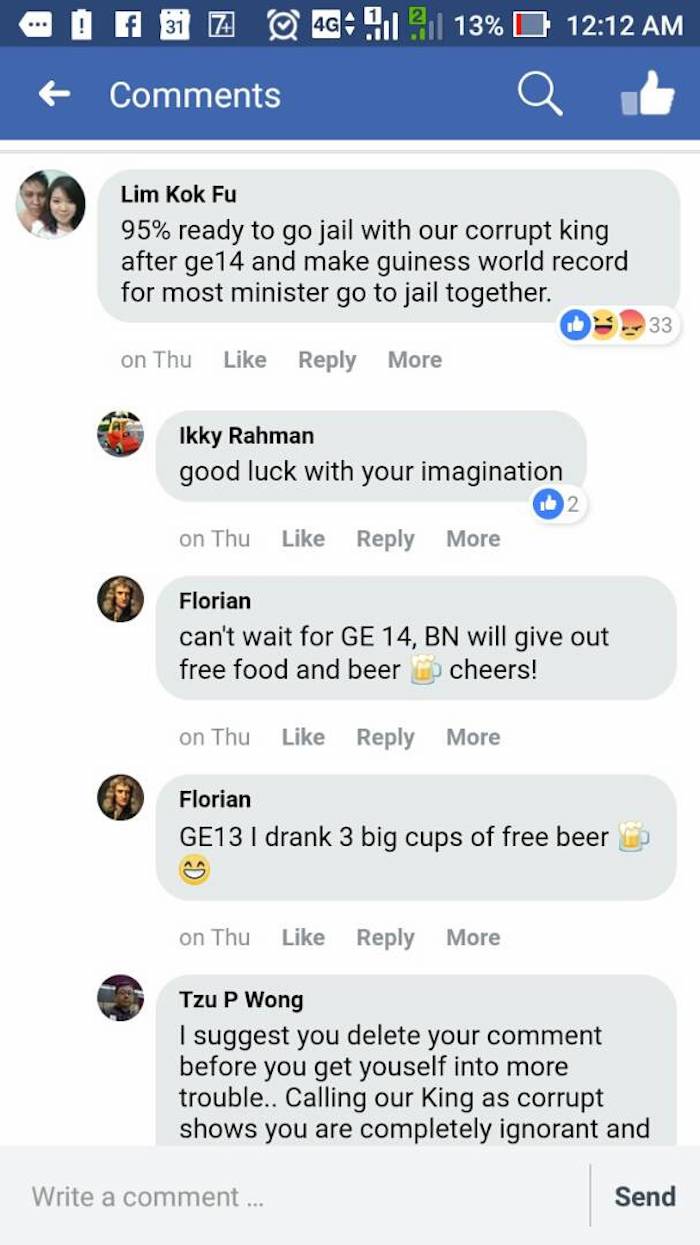View likes on Ikky Rahman's reply

point(557,504)
